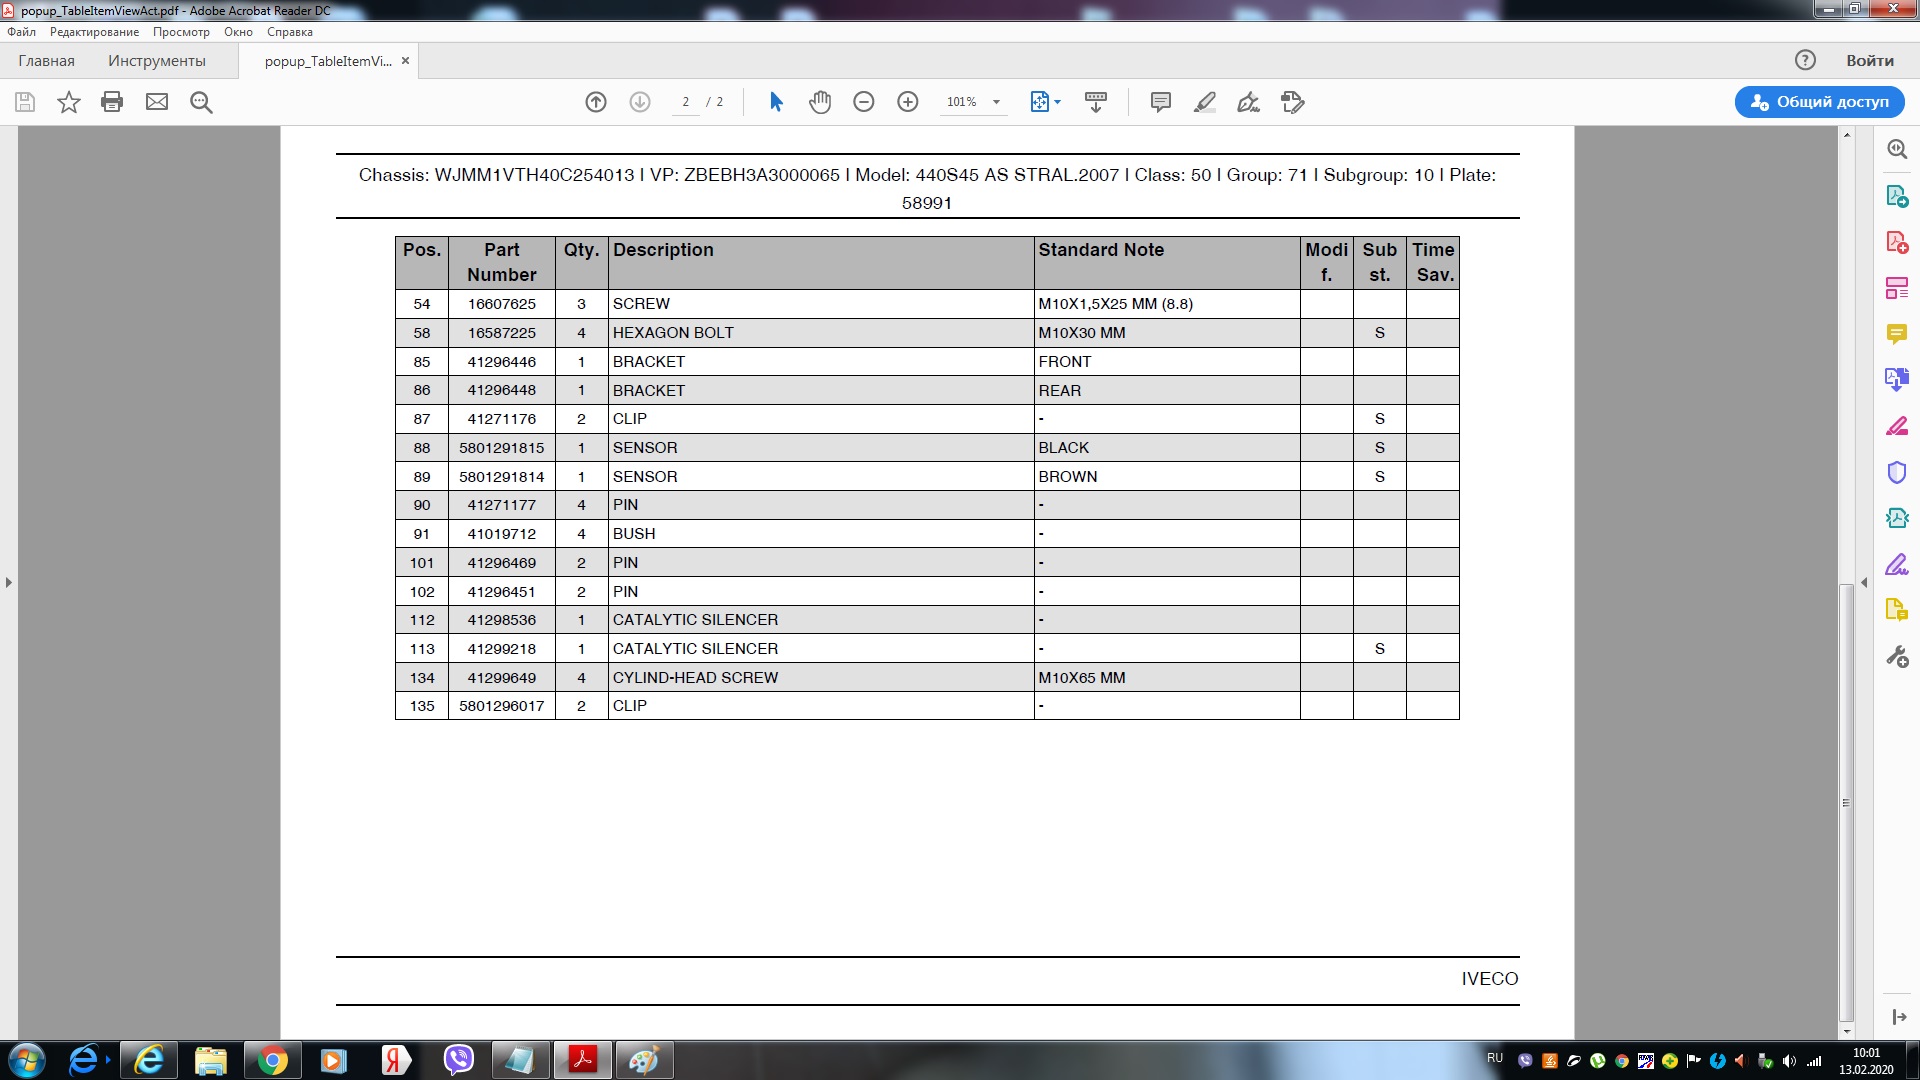Click Zoom in plus button

(x=908, y=102)
